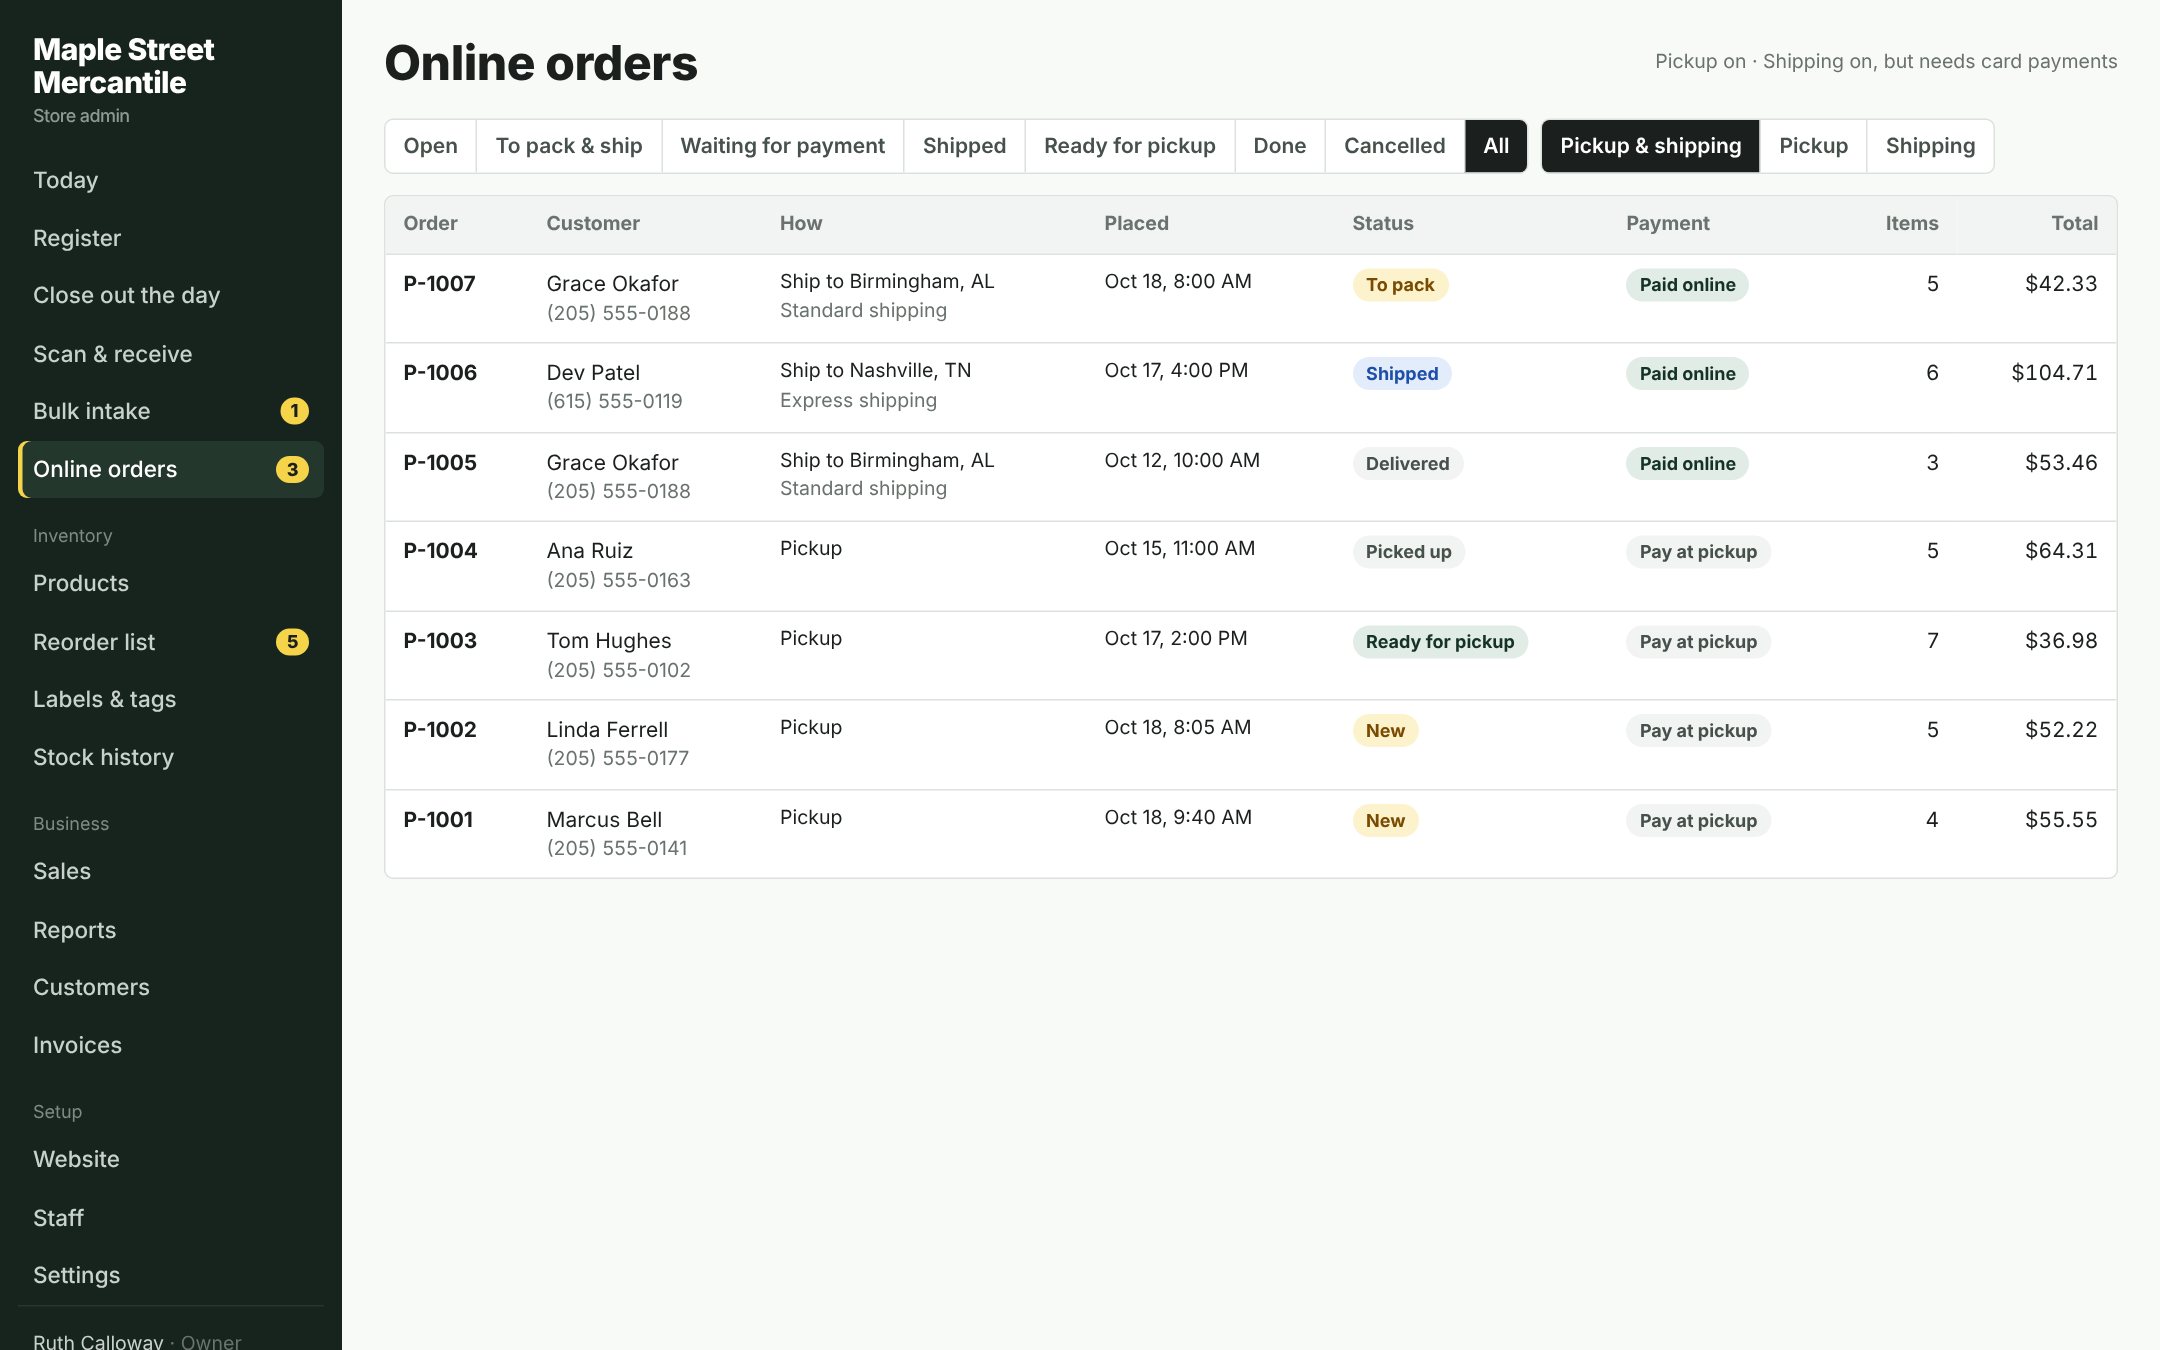Open Staff settings page
Screen dimensions: 2160x1350
pos(170,1218)
